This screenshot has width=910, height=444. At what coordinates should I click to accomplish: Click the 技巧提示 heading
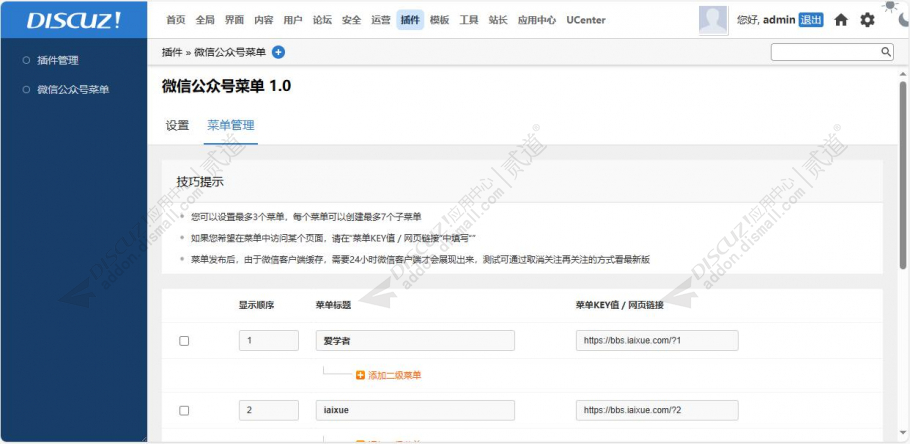click(x=200, y=182)
